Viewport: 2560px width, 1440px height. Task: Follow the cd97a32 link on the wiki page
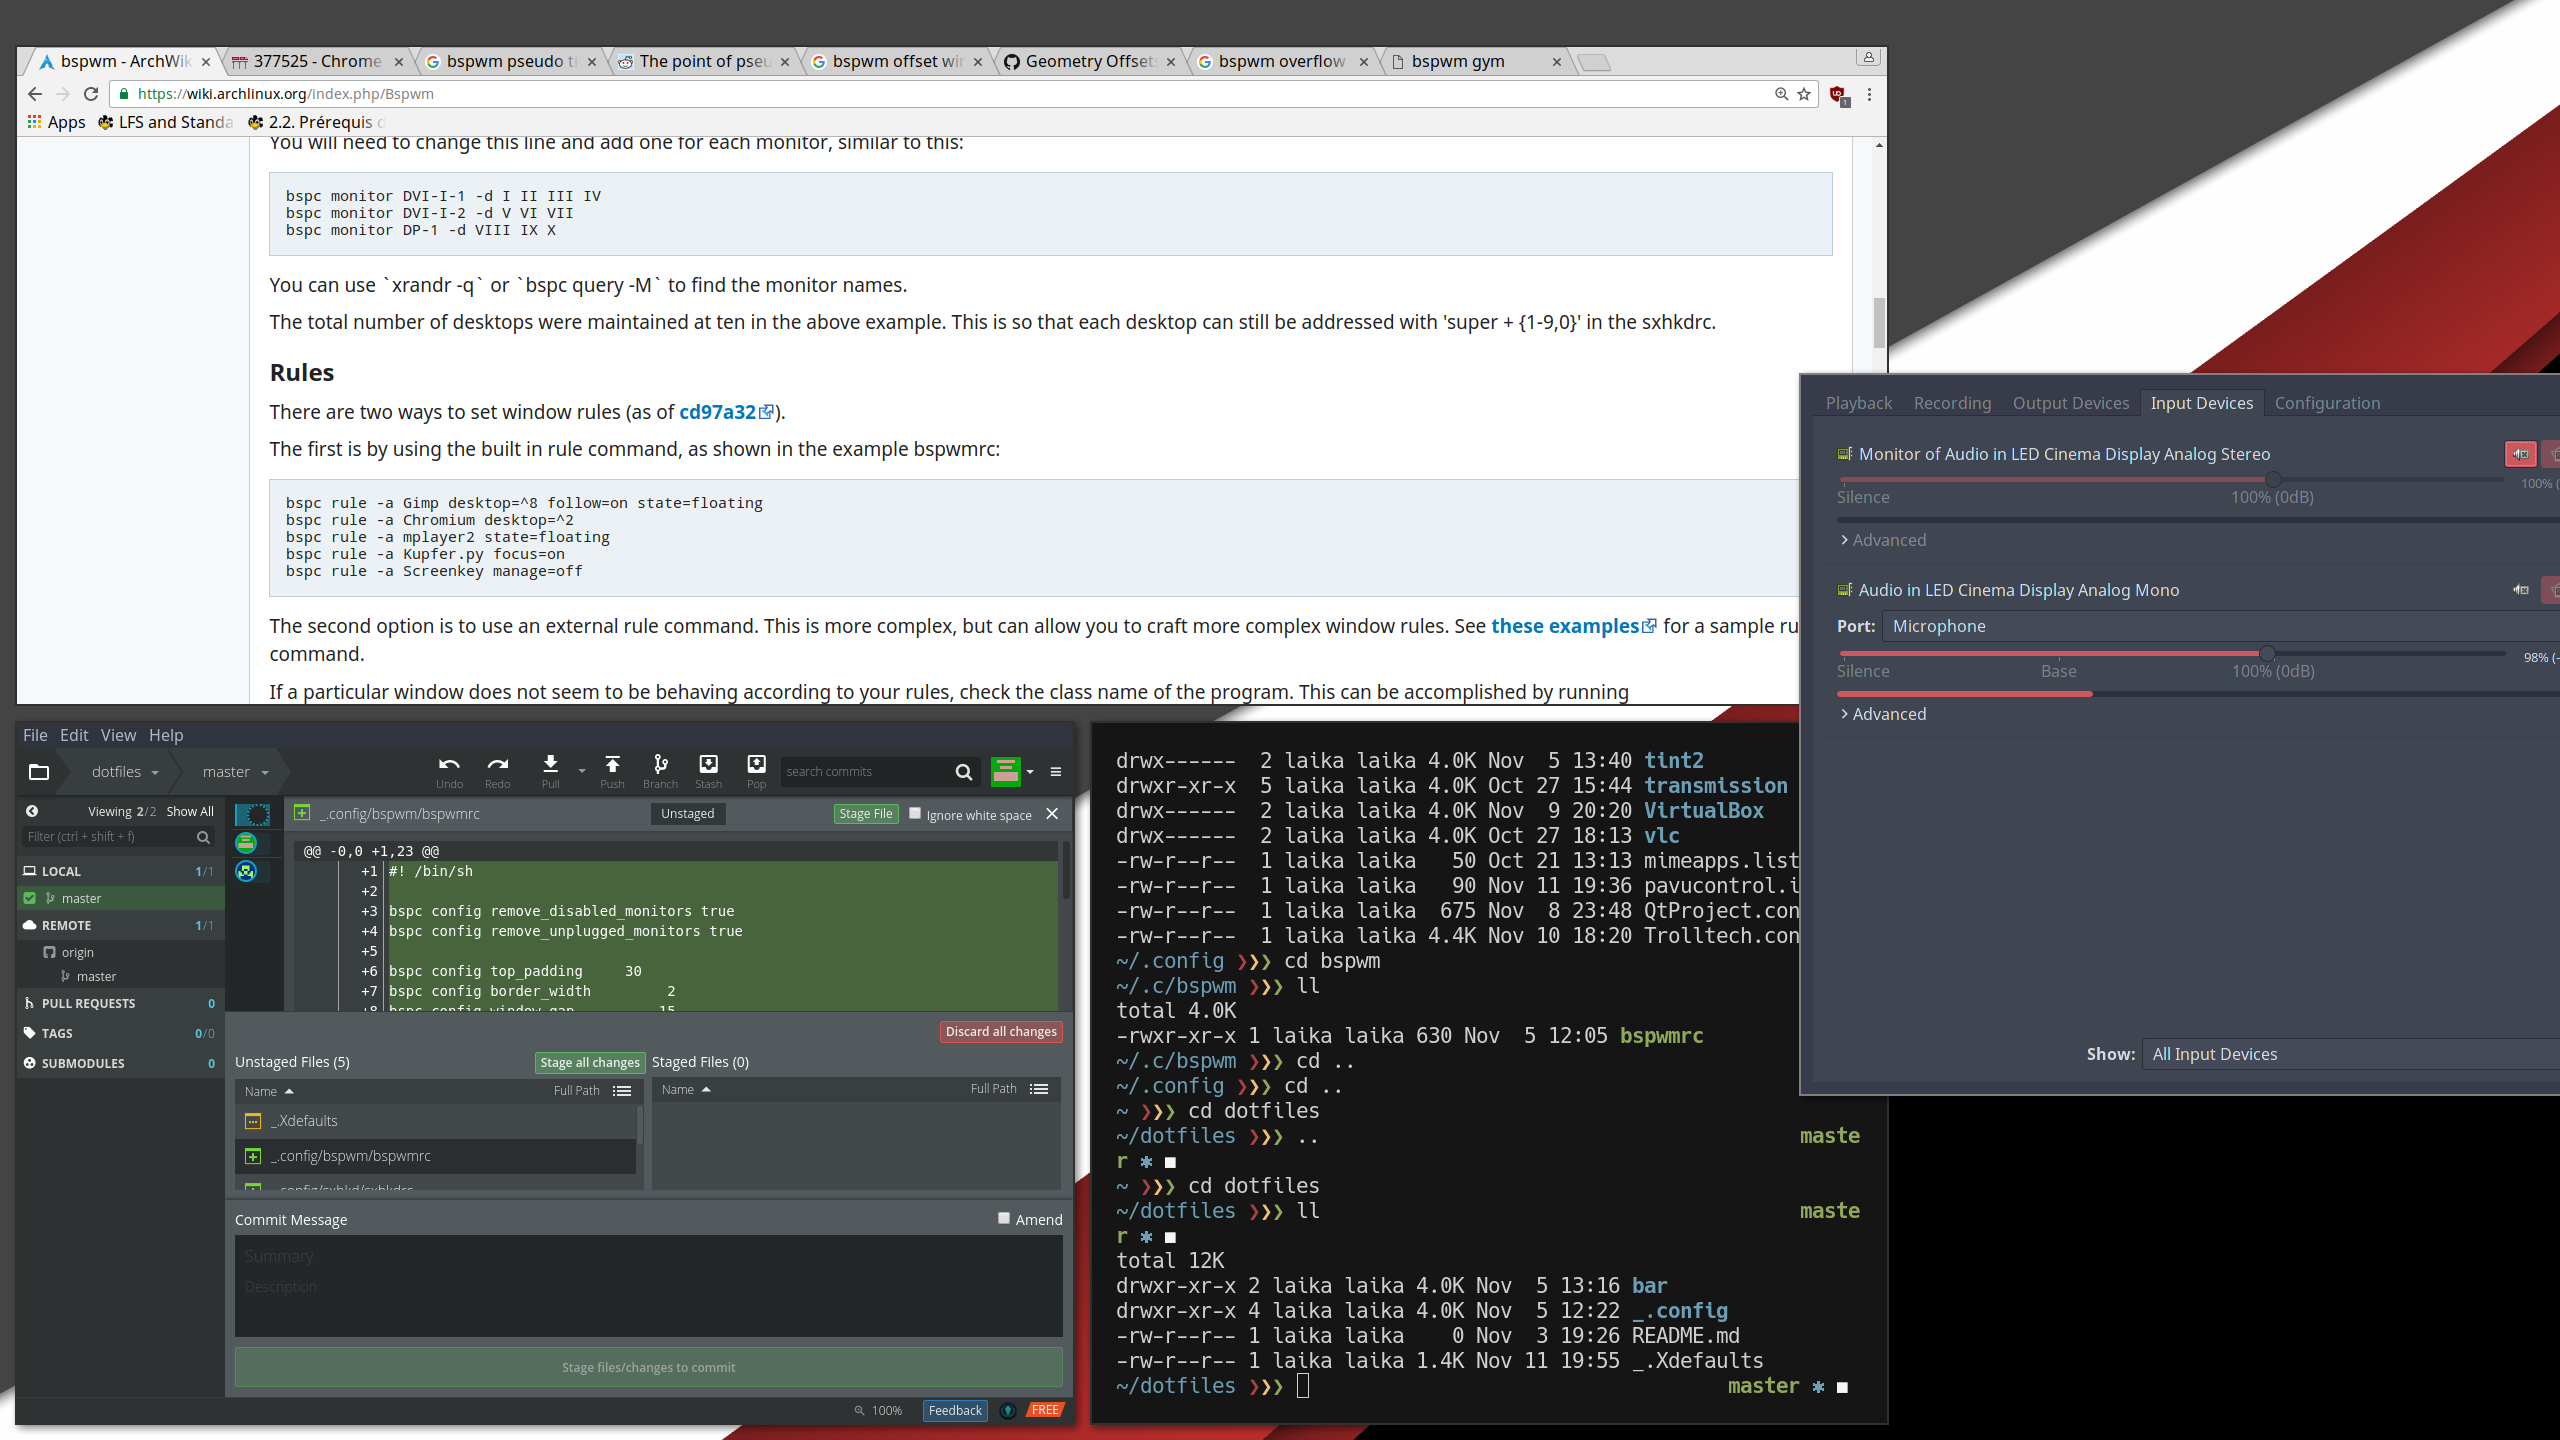717,411
